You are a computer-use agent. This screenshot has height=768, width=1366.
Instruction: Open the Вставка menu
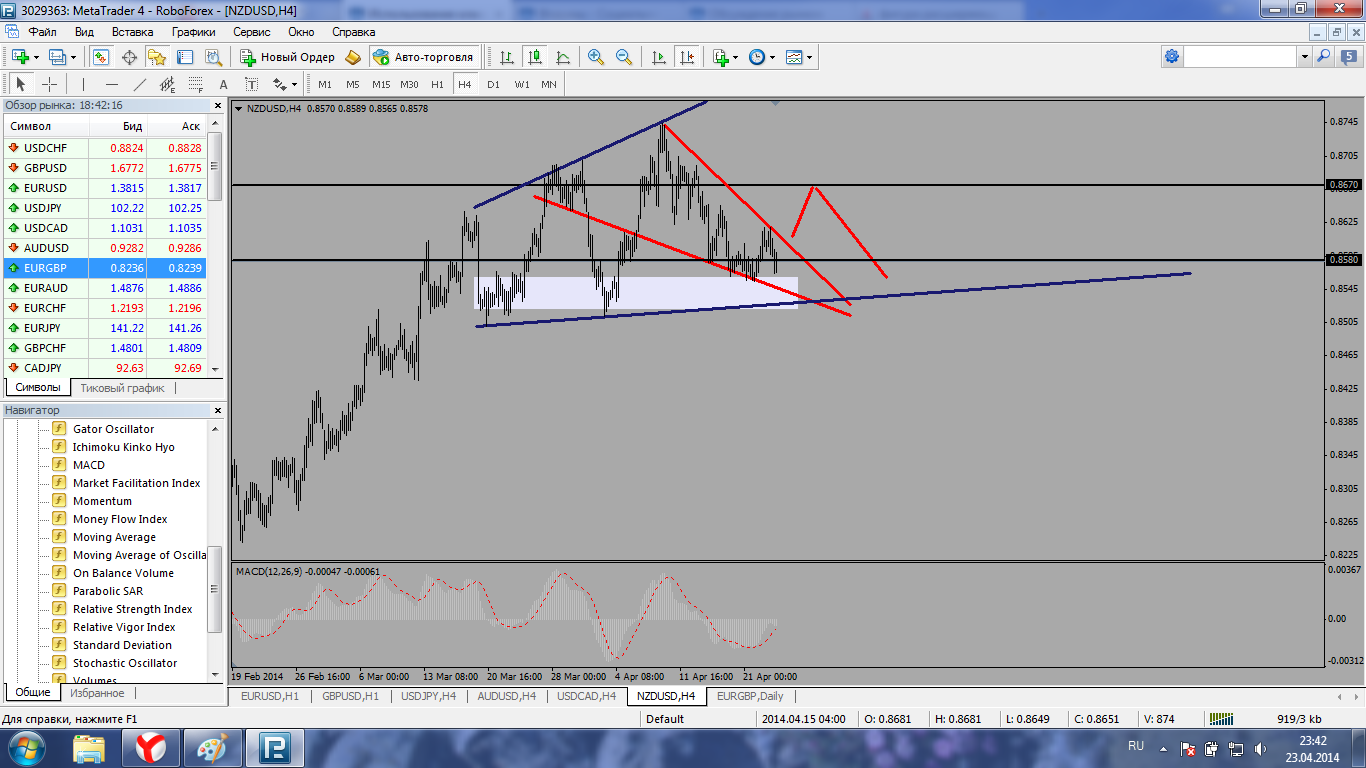click(132, 32)
